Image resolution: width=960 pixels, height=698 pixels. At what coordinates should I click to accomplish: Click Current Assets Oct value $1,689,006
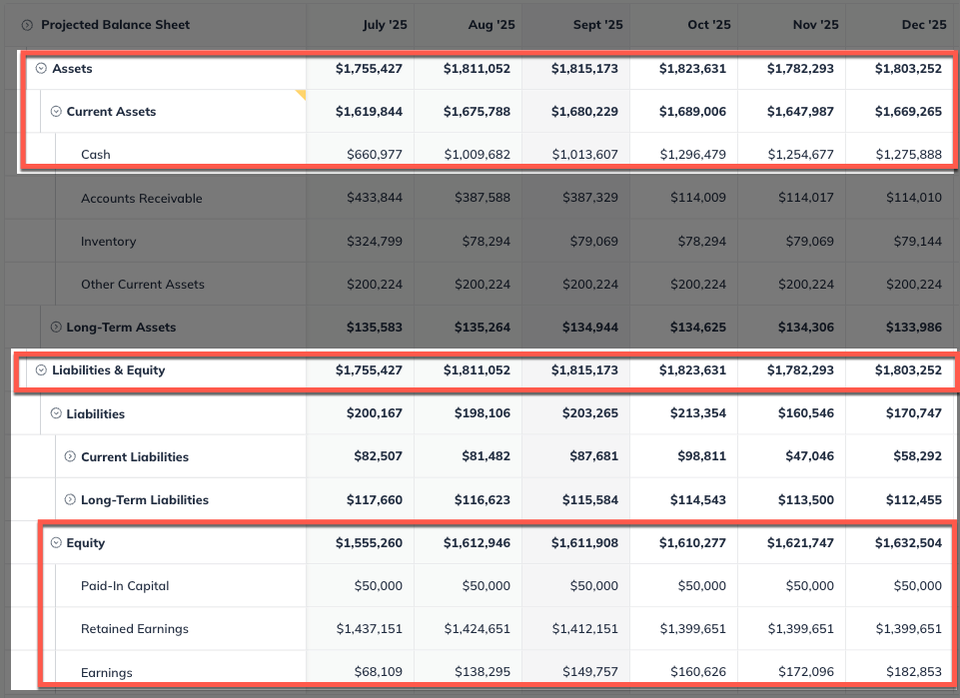(692, 111)
